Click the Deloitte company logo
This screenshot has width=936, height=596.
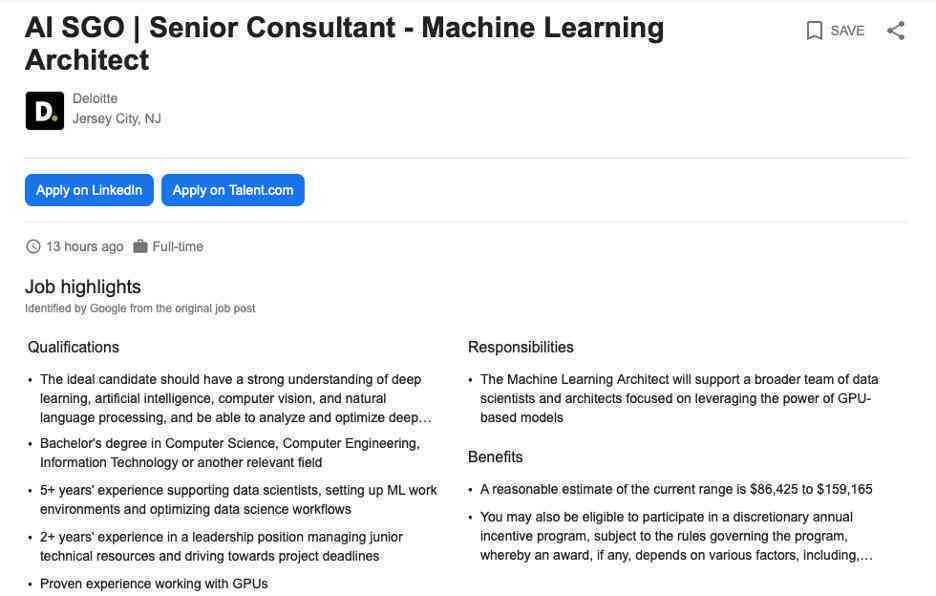(x=45, y=110)
